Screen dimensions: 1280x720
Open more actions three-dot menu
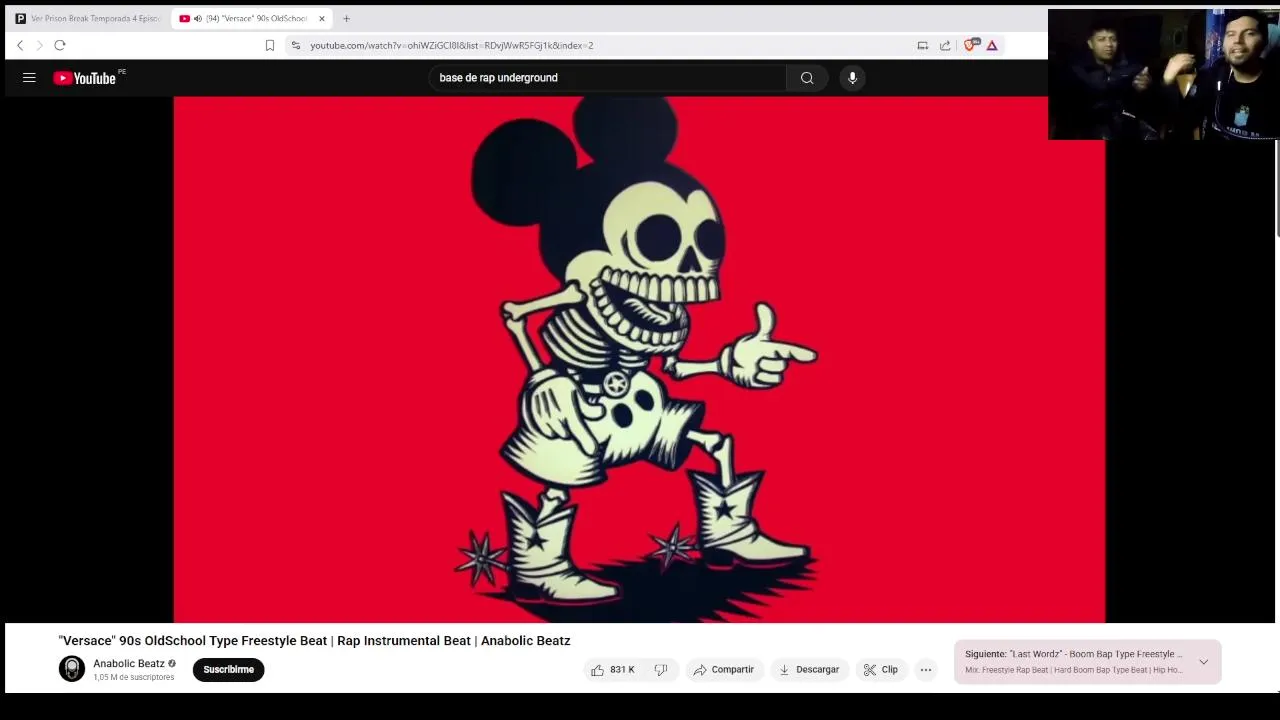(x=926, y=670)
